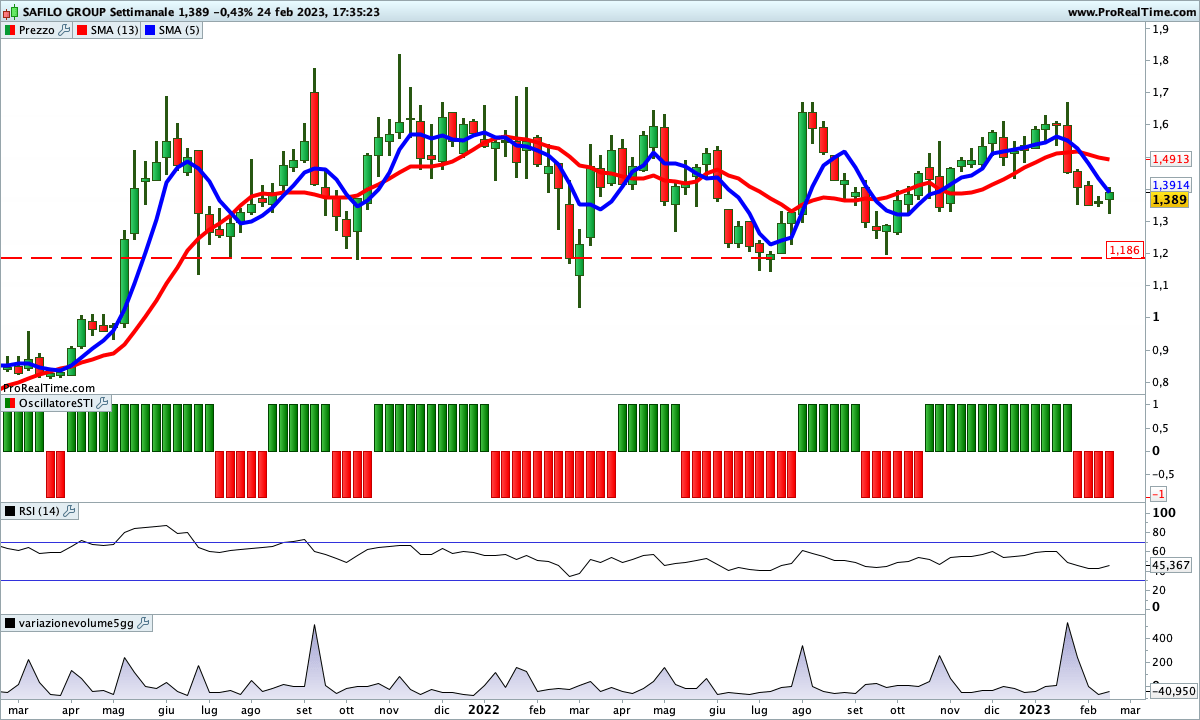Click the 2022 year marker on time axis
This screenshot has height=720, width=1200.
(484, 709)
